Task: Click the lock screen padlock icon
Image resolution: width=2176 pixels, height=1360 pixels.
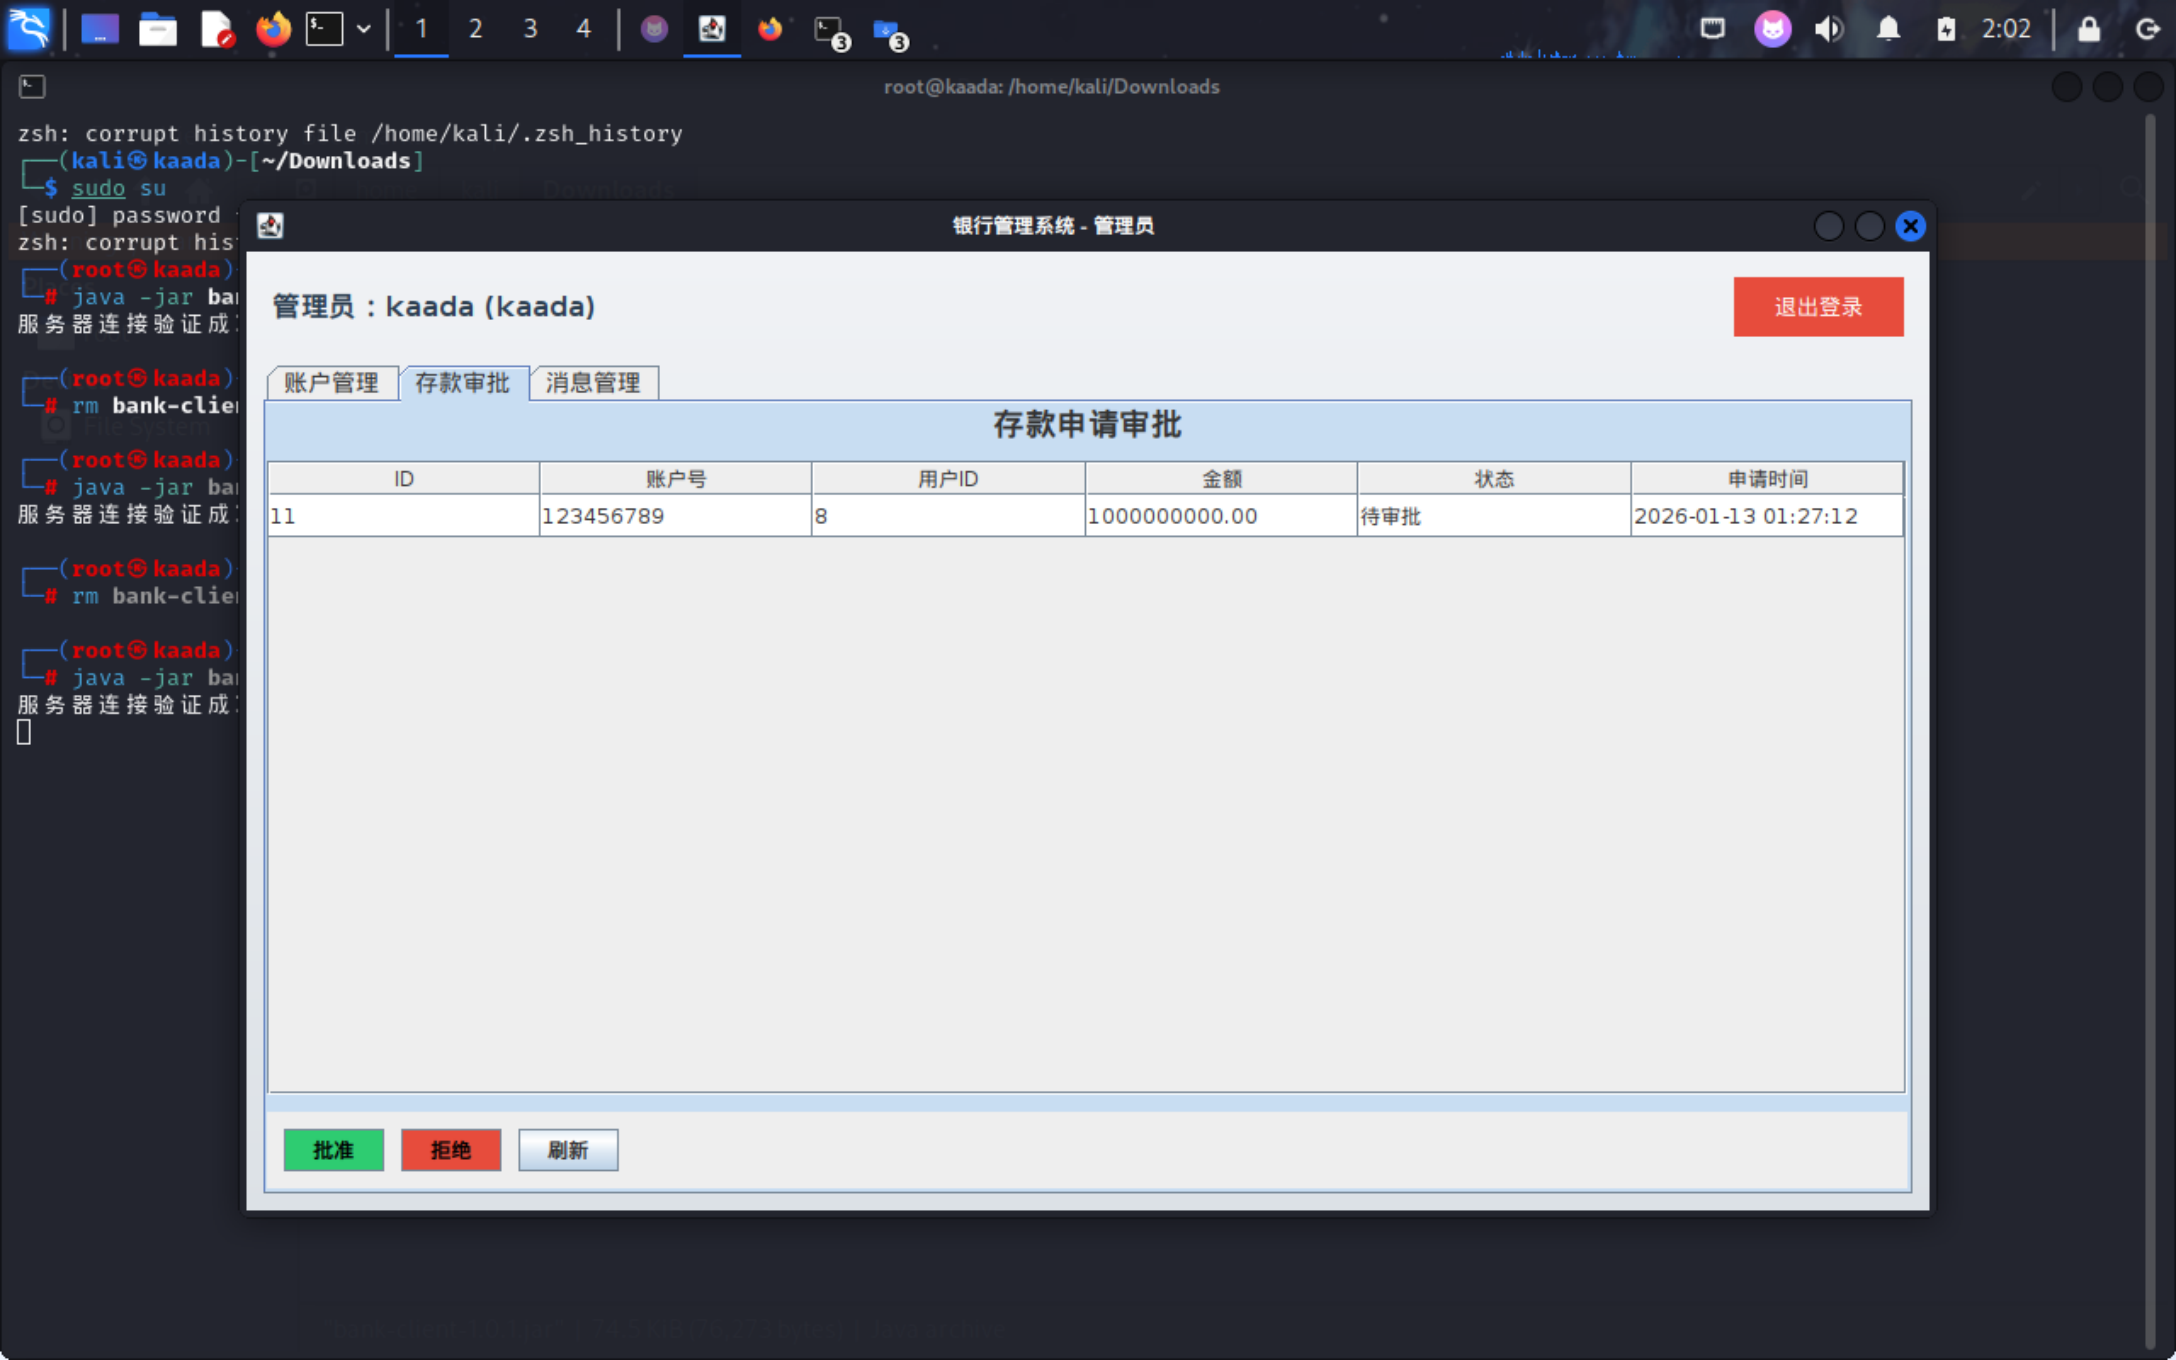Action: [2088, 28]
